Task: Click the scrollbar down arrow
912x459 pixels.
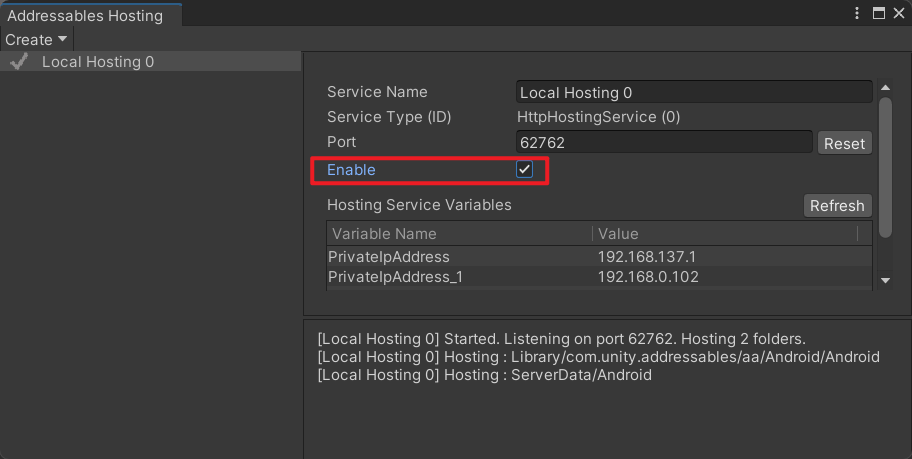Action: pyautogui.click(x=885, y=280)
